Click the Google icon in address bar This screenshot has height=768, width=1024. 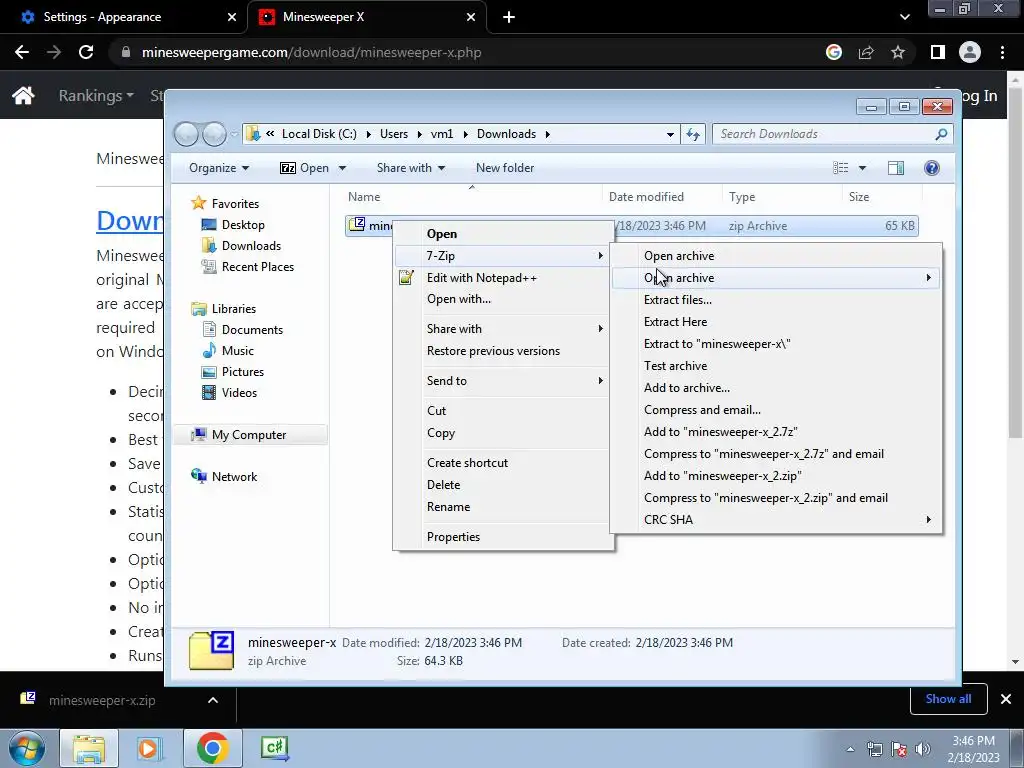[833, 52]
